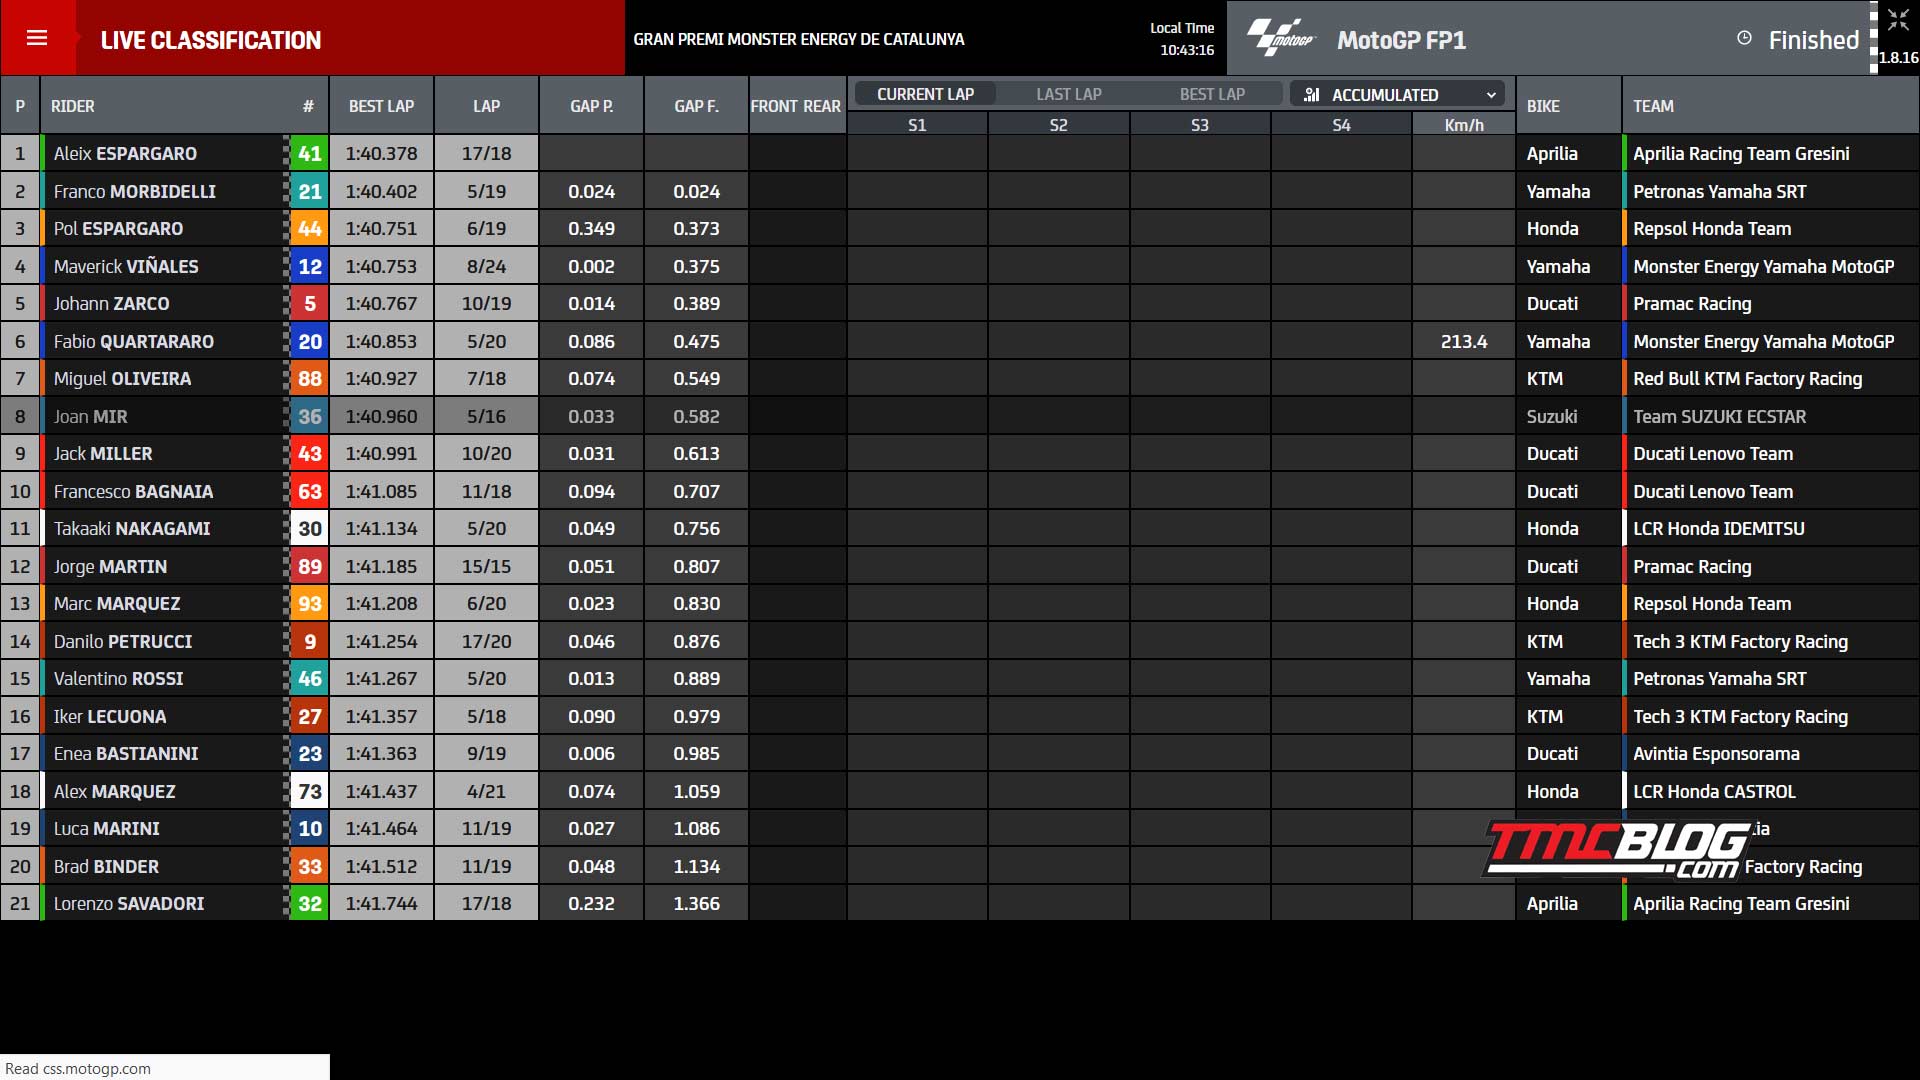The height and width of the screenshot is (1080, 1920).
Task: Click best lap time 1:40.402
Action: pyautogui.click(x=381, y=191)
